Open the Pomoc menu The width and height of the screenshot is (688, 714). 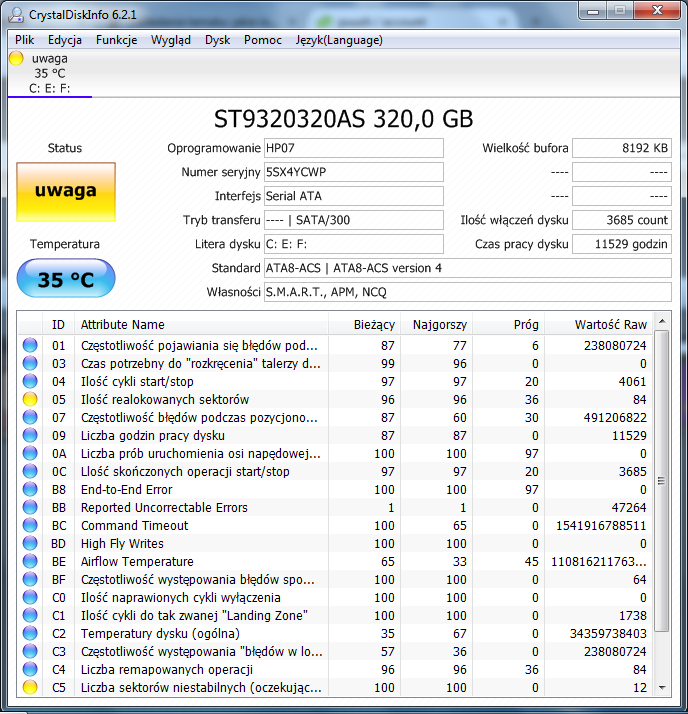pyautogui.click(x=263, y=40)
